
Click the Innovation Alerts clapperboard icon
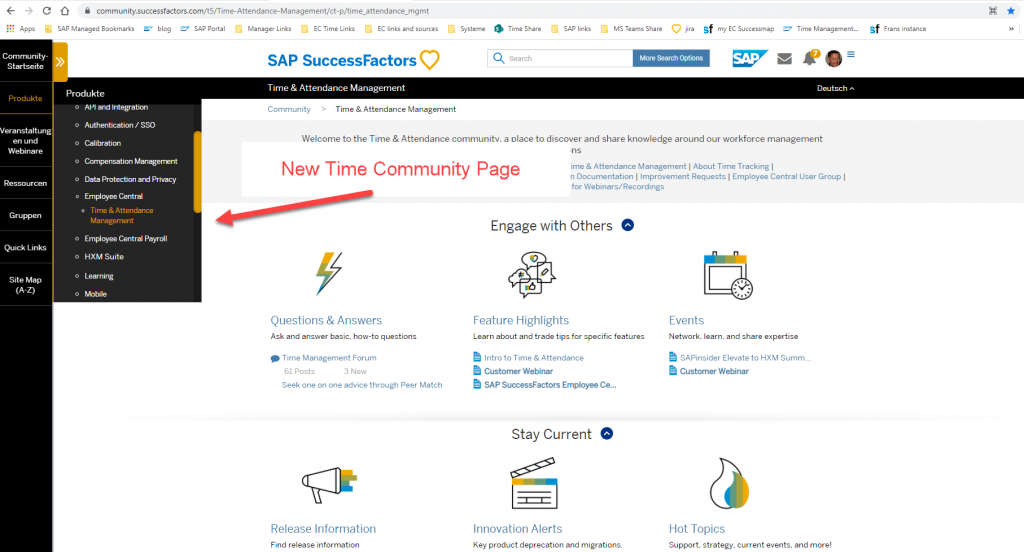tap(534, 483)
